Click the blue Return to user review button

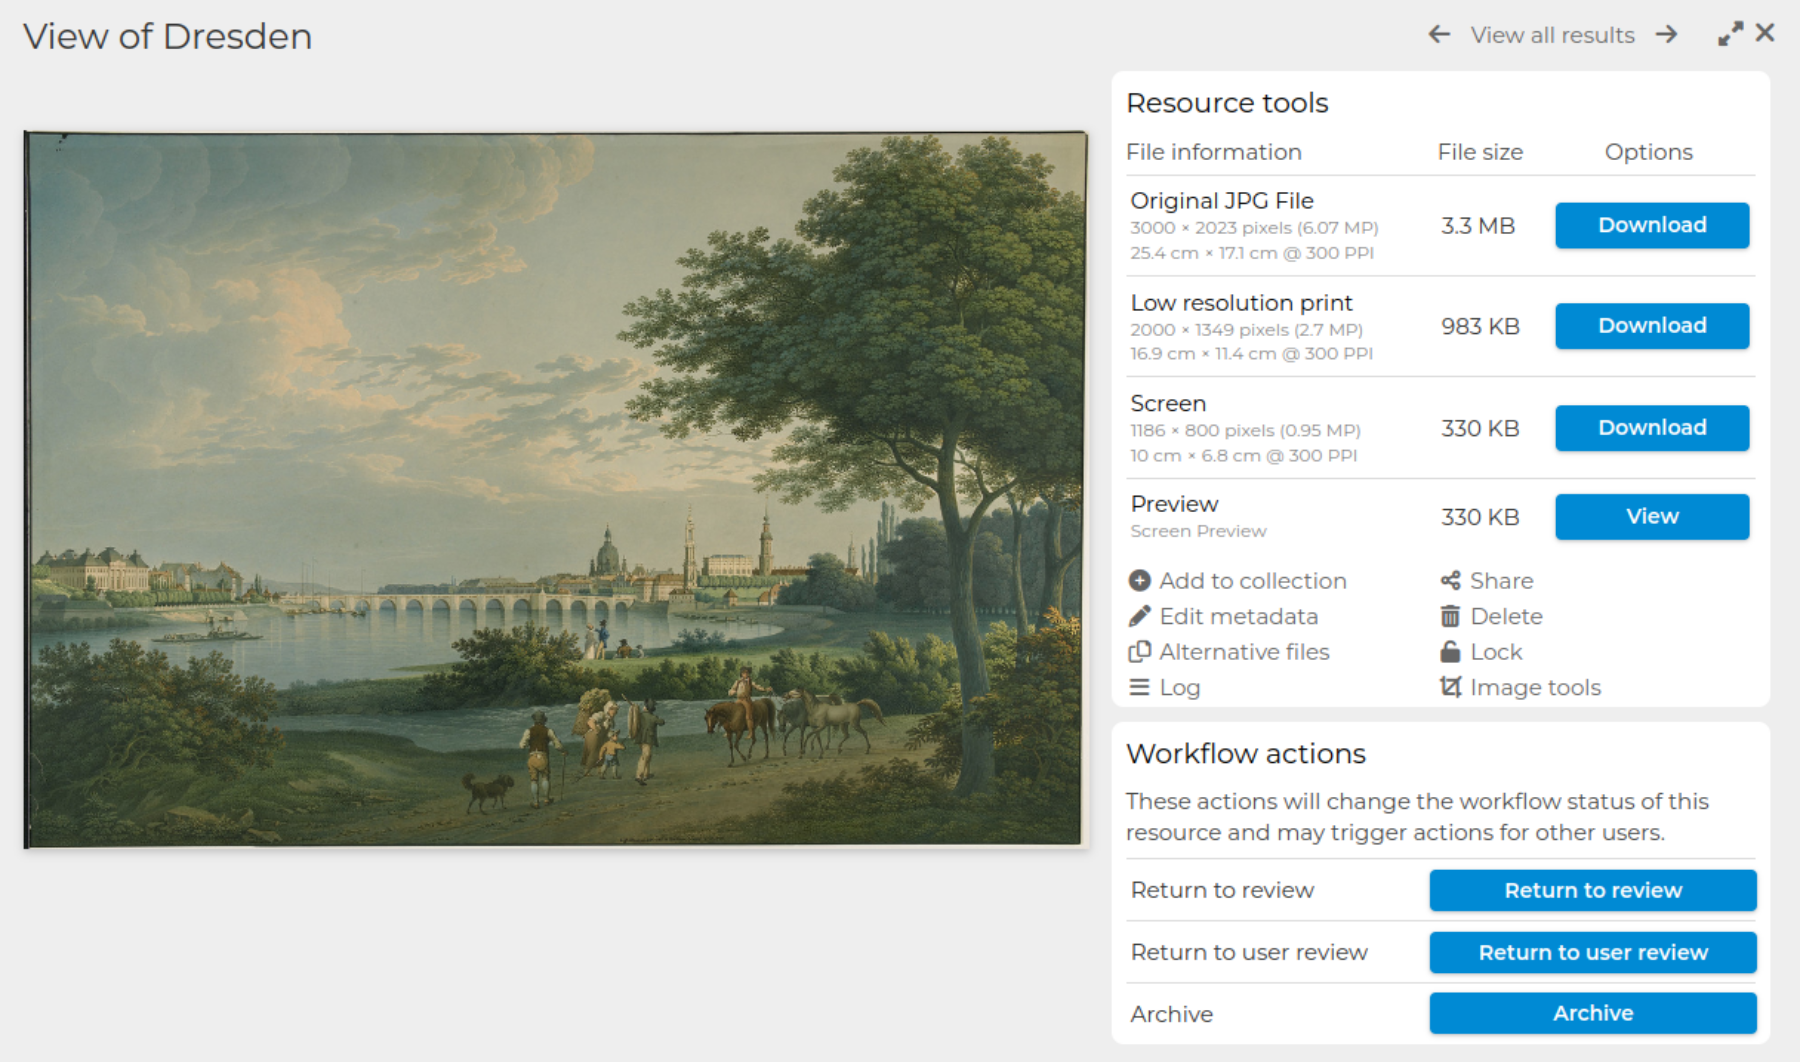click(x=1593, y=952)
